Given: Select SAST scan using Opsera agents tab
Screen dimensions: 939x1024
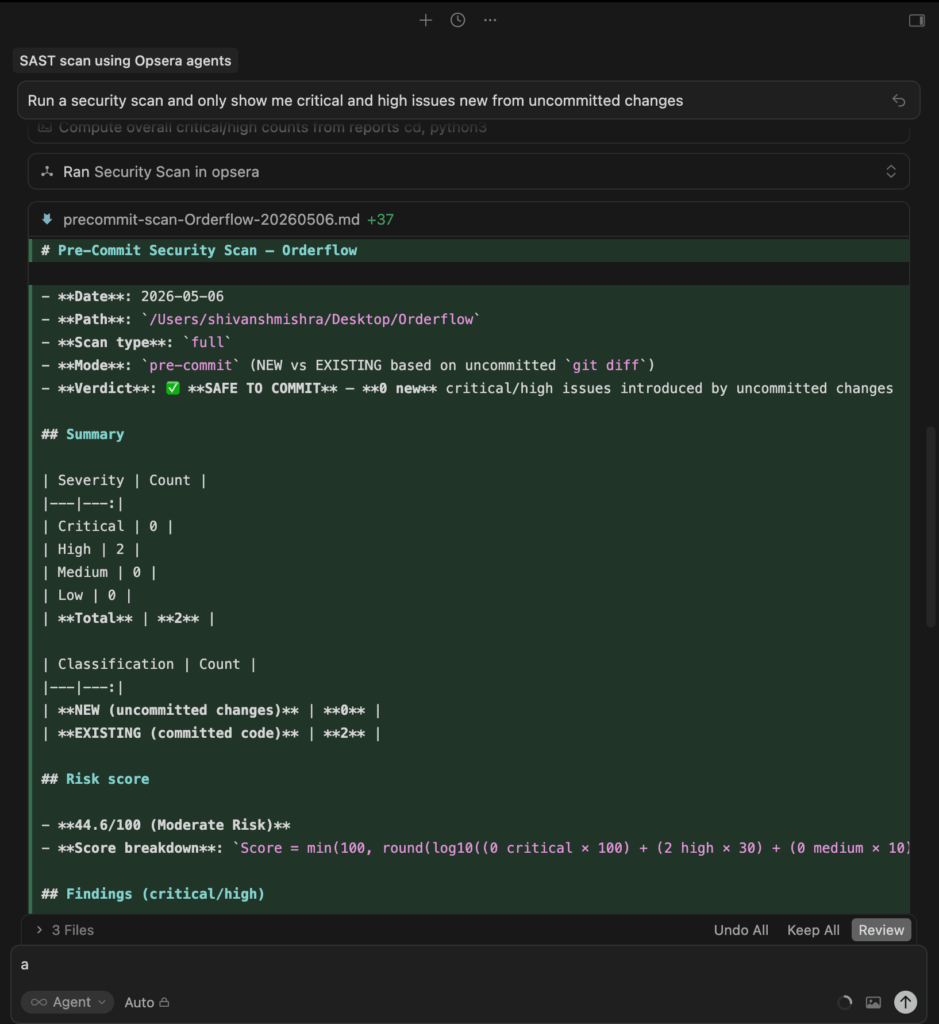Looking at the screenshot, I should 125,61.
